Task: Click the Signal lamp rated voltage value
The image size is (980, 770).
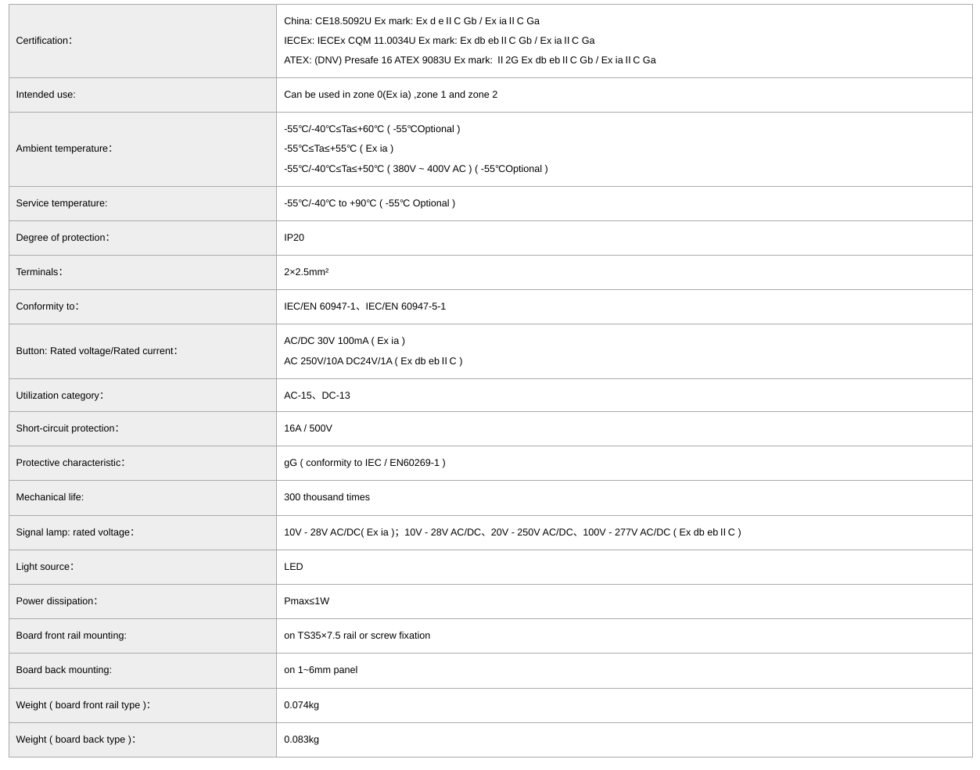Action: pyautogui.click(x=512, y=531)
